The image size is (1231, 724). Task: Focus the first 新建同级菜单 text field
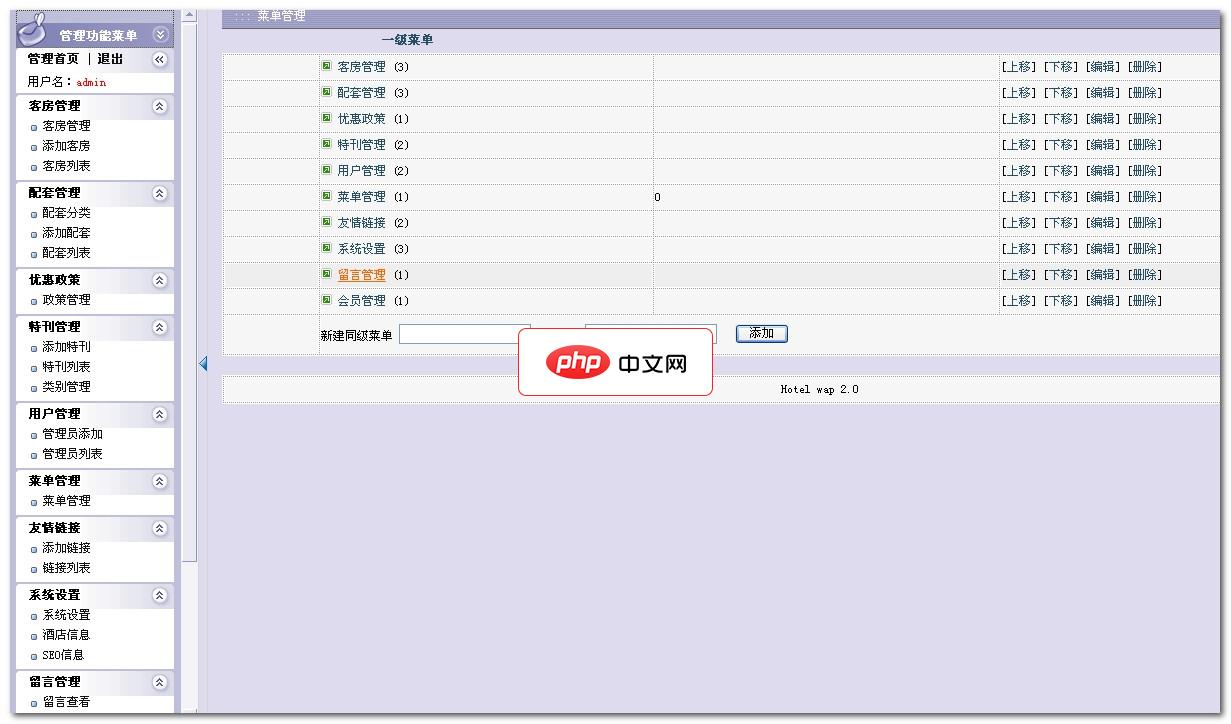click(465, 335)
